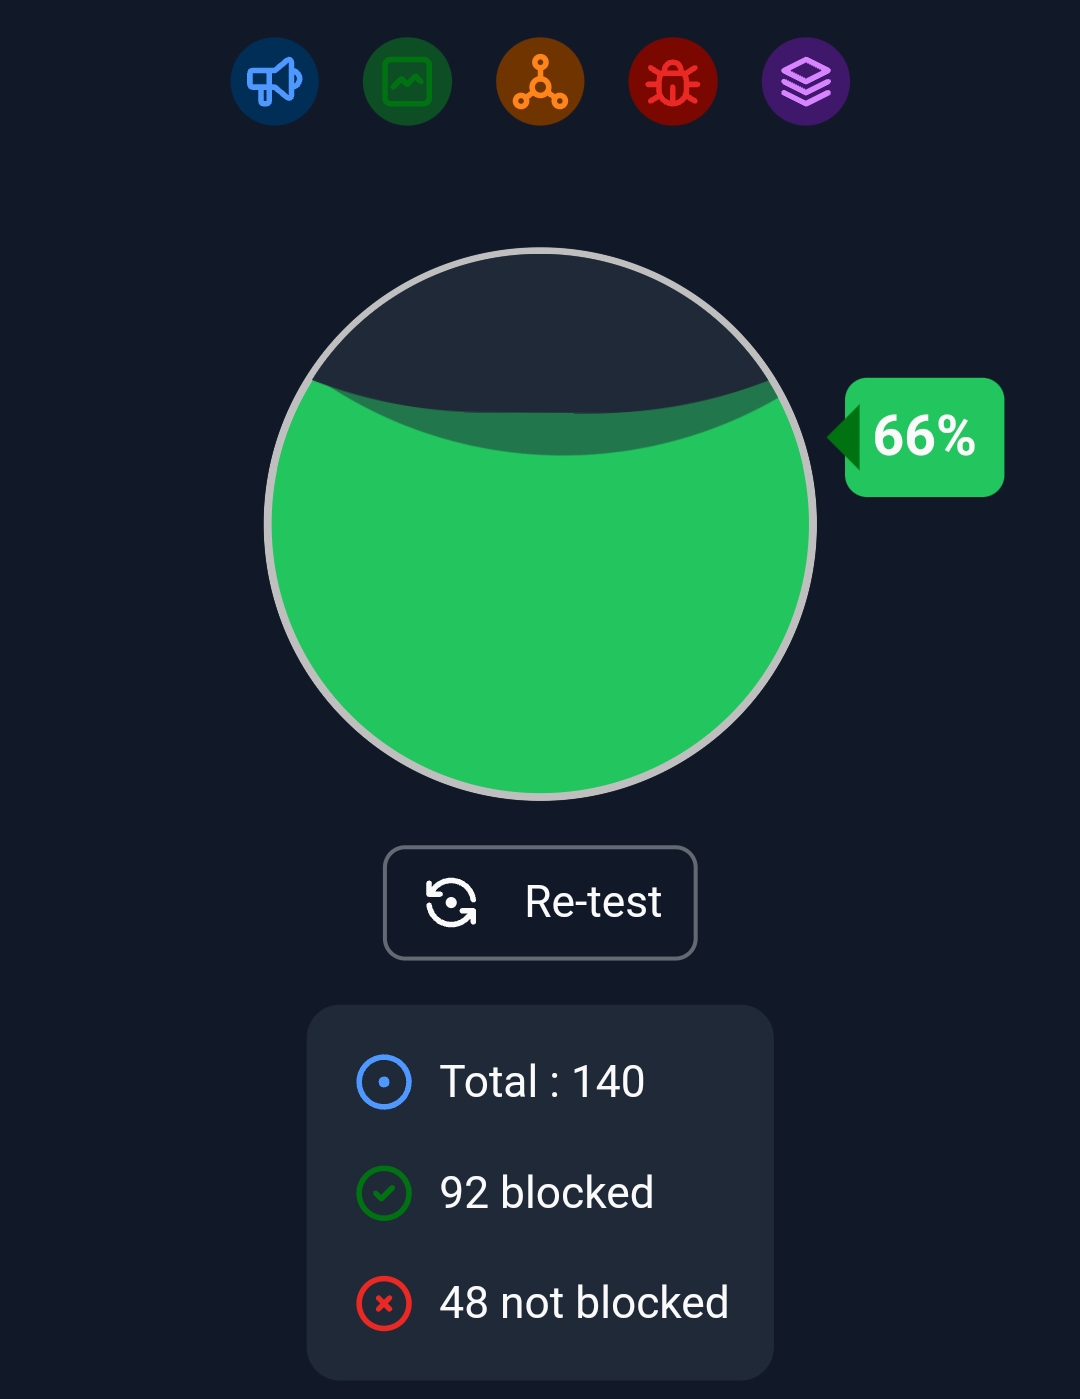The width and height of the screenshot is (1080, 1399).
Task: Open the blue megaphone ads category
Action: point(275,81)
